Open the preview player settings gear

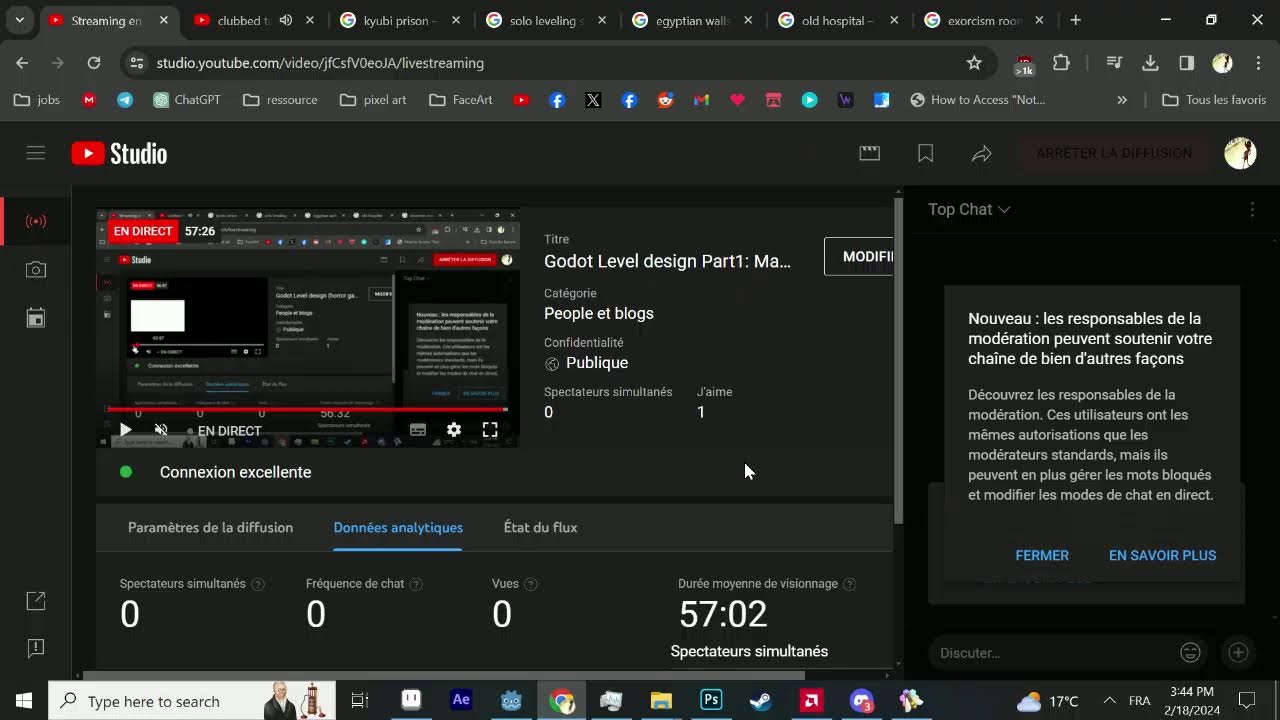[x=454, y=430]
